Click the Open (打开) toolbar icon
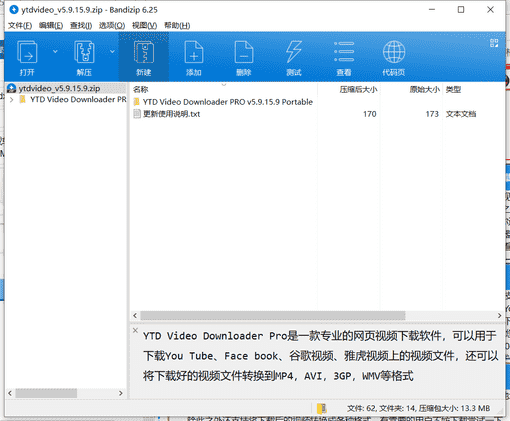 click(x=27, y=52)
